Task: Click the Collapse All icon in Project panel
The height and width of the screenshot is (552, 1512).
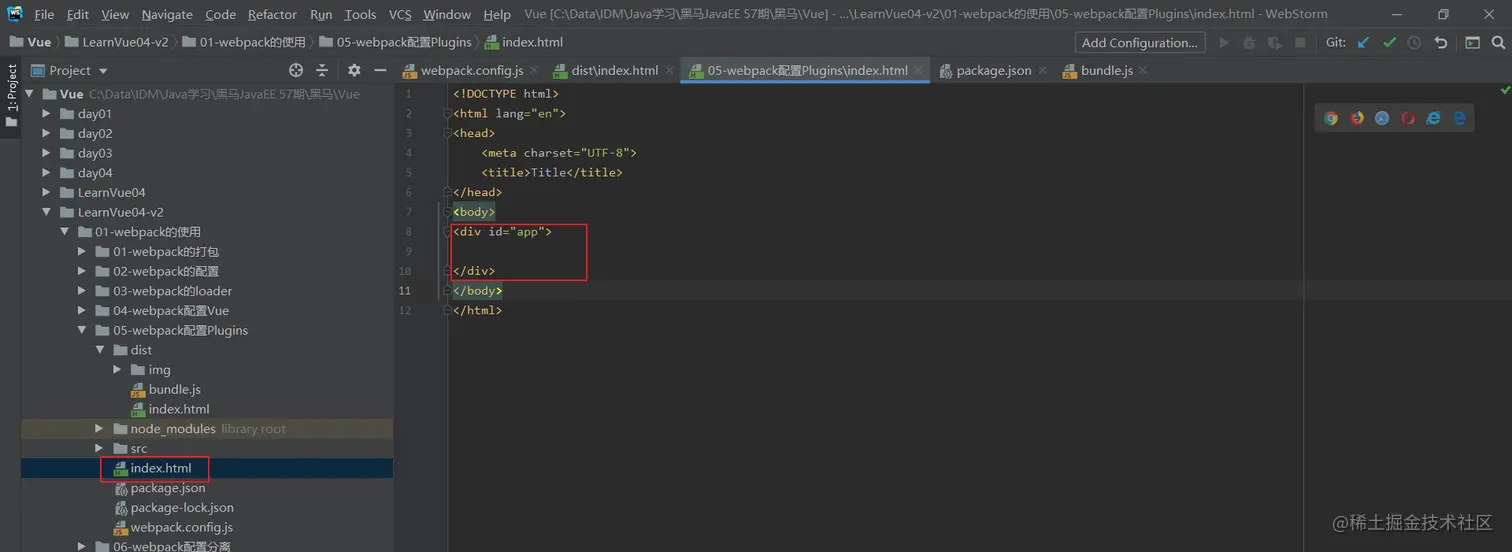Action: click(x=322, y=70)
